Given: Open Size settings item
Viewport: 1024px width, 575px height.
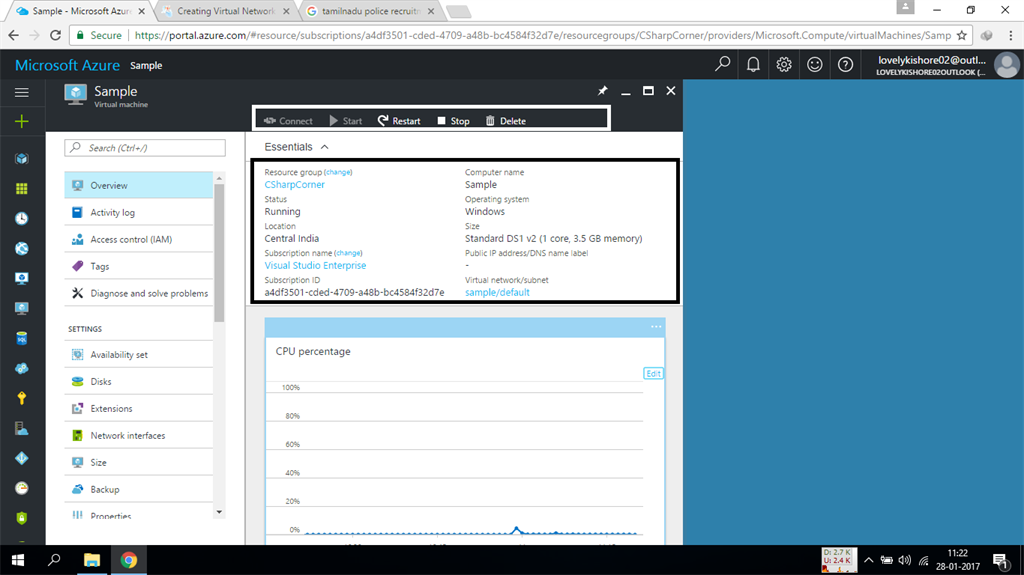Looking at the screenshot, I should tap(138, 462).
